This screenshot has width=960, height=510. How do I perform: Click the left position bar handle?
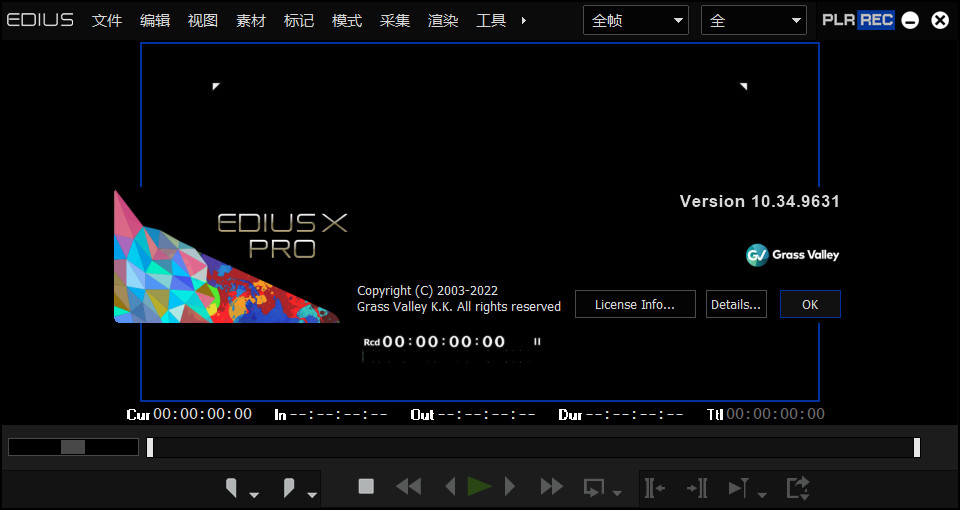coord(150,448)
